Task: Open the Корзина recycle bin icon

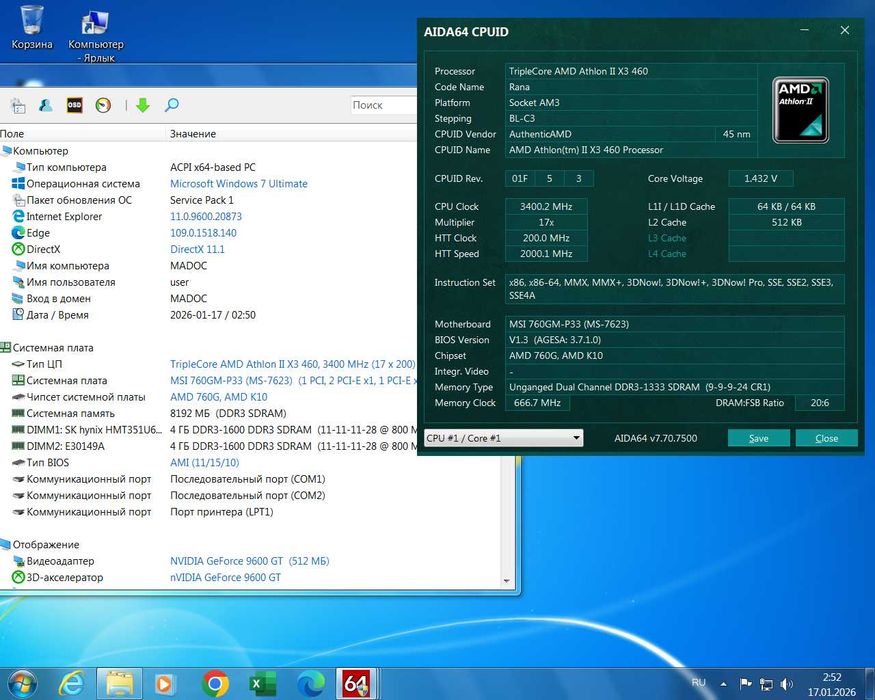Action: [32, 26]
